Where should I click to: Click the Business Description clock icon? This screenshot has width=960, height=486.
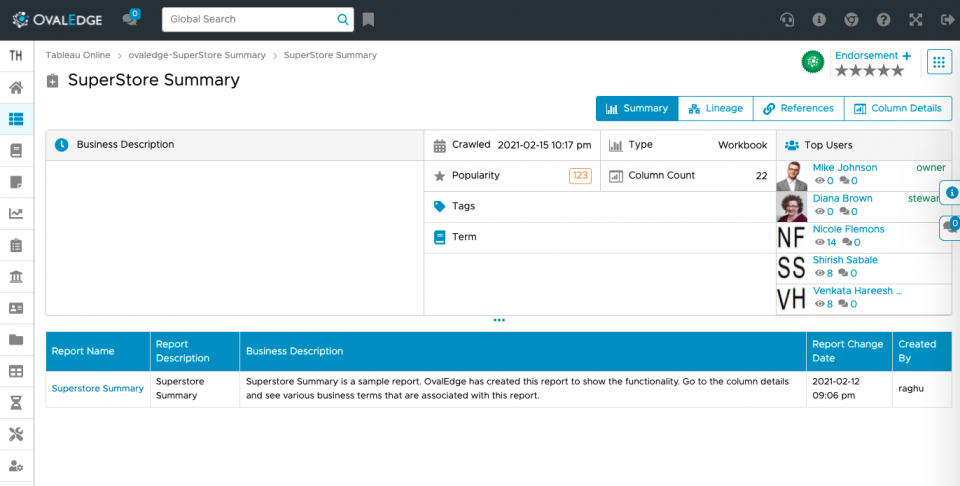pyautogui.click(x=61, y=145)
